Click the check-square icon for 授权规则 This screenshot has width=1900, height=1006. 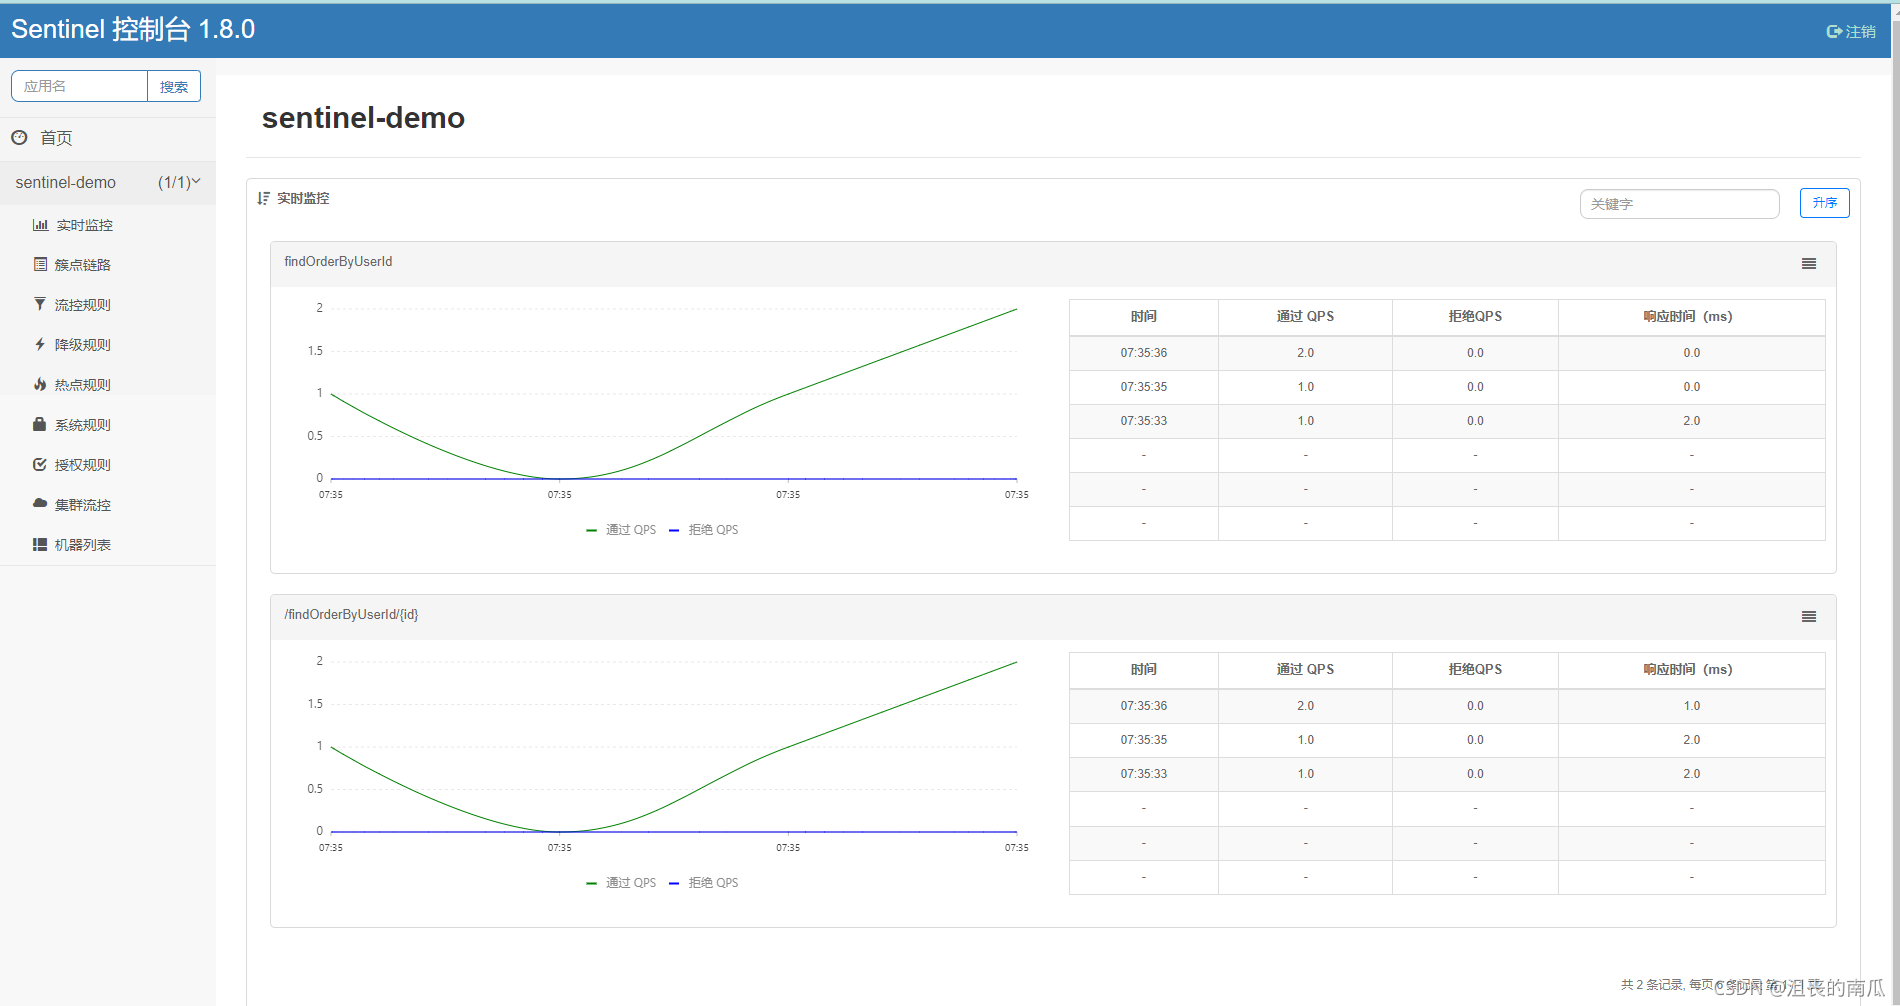click(40, 464)
